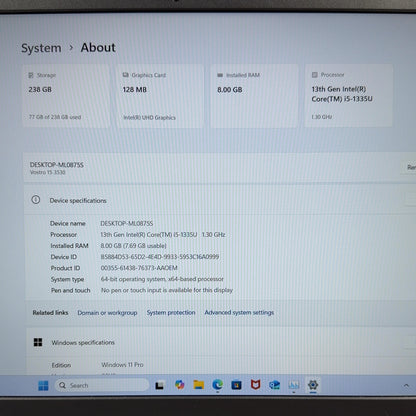This screenshot has width=416, height=416.
Task: Click the Settings gear taskbar icon
Action: pos(313,385)
